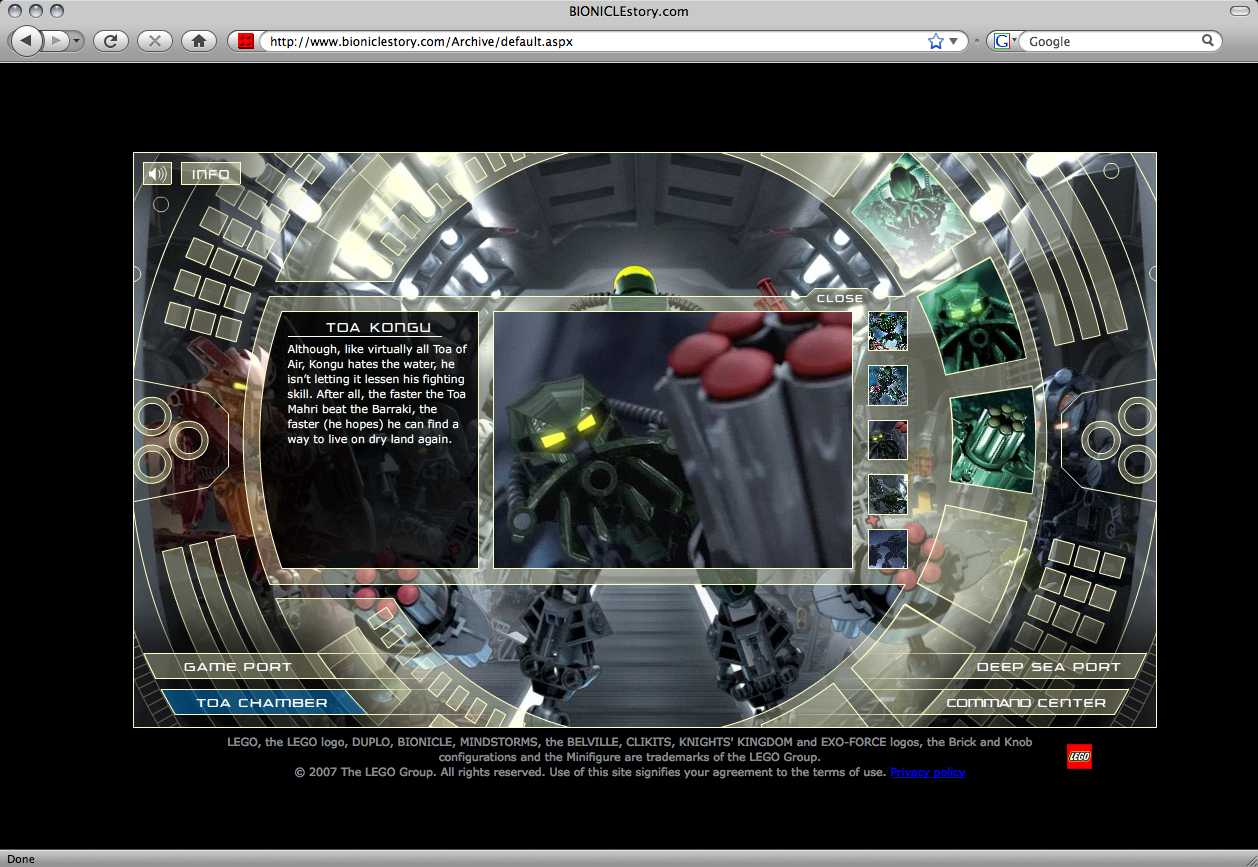Select the bottom Kongu gallery thumbnail
This screenshot has width=1258, height=867.
click(888, 549)
